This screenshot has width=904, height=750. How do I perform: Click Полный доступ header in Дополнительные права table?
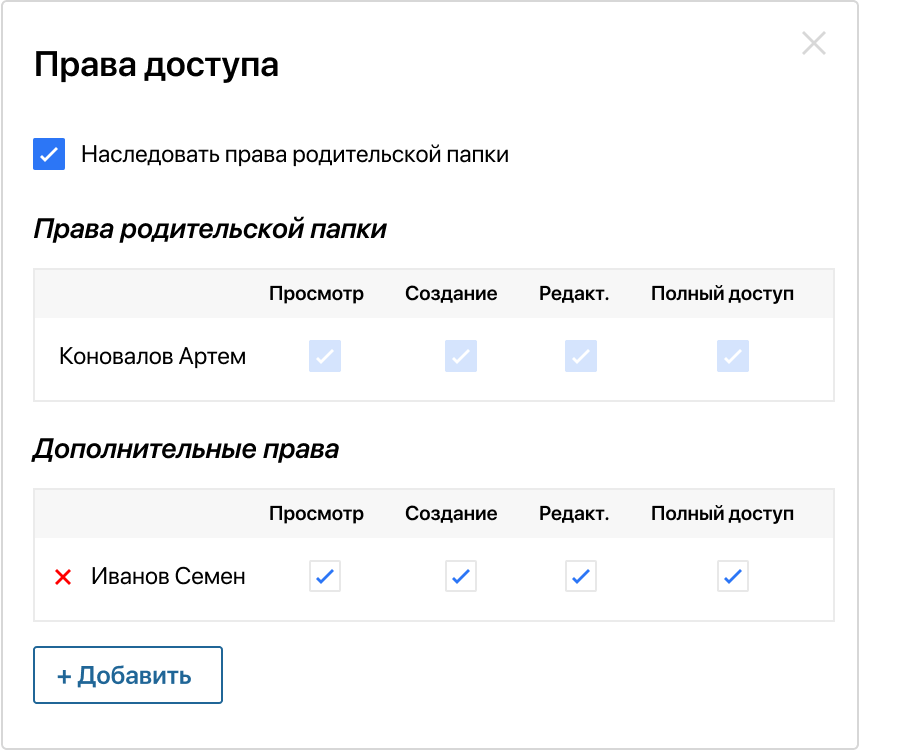tap(722, 514)
